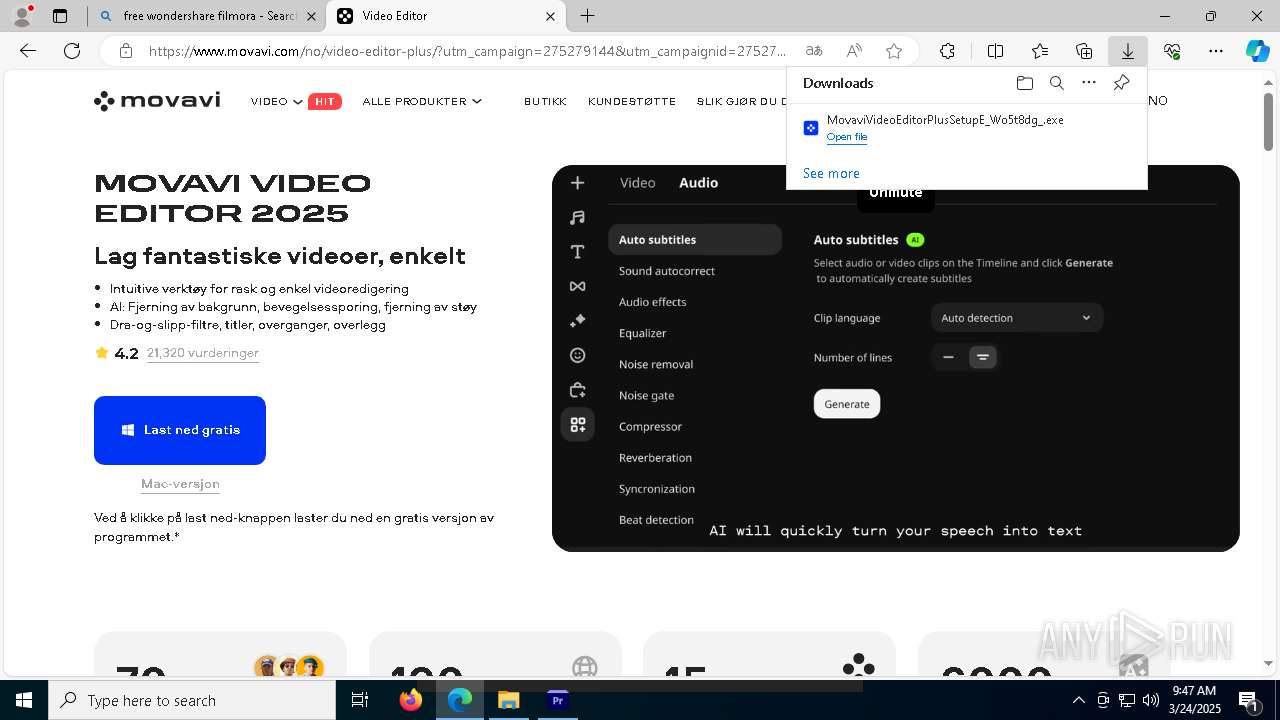Select Auto subtitles in audio list
1280x720 pixels.
(x=695, y=240)
